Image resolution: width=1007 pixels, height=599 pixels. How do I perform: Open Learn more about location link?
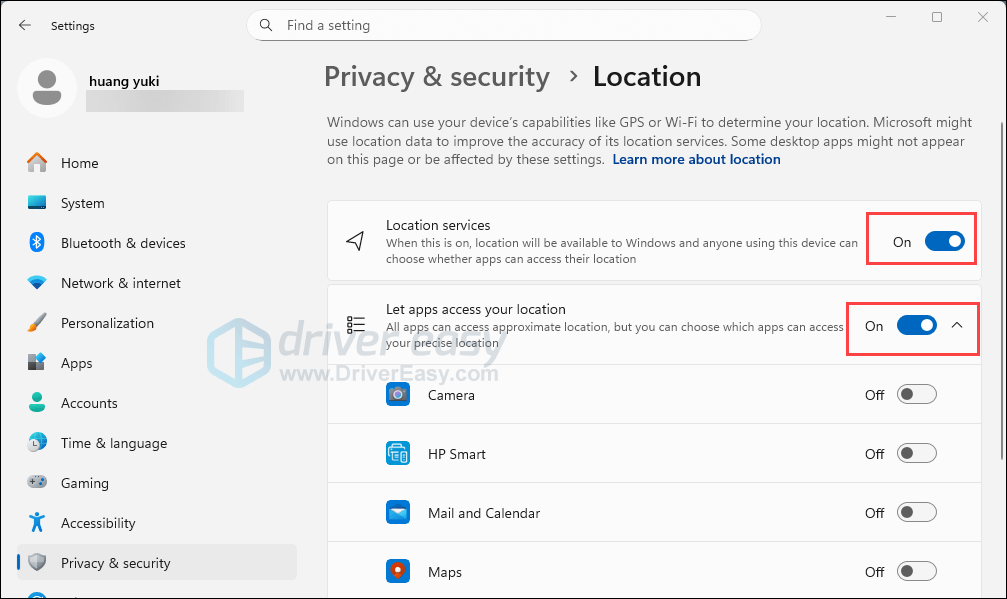[696, 160]
